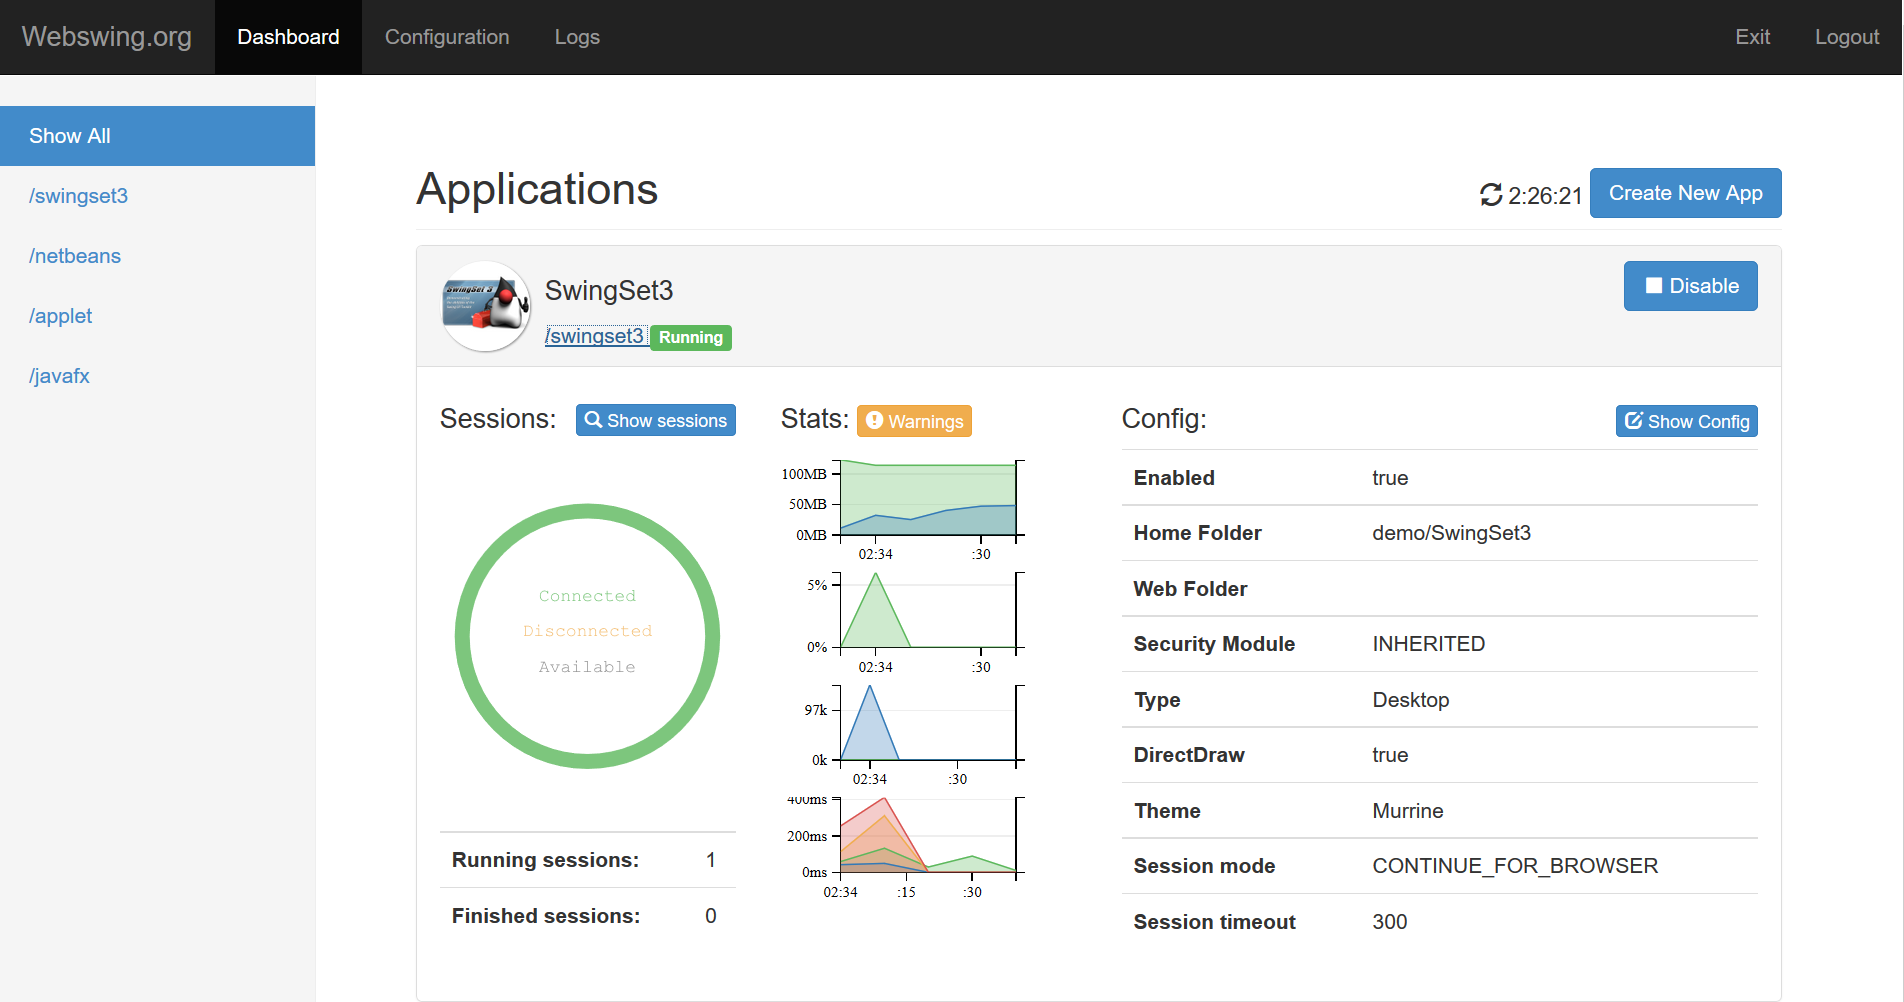Screen dimensions: 1904x1002
Task: Open /applet in the sidebar
Action: pos(157,316)
